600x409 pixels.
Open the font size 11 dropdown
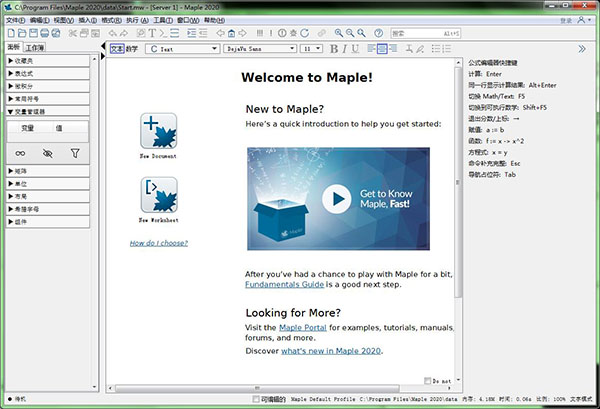coord(311,49)
